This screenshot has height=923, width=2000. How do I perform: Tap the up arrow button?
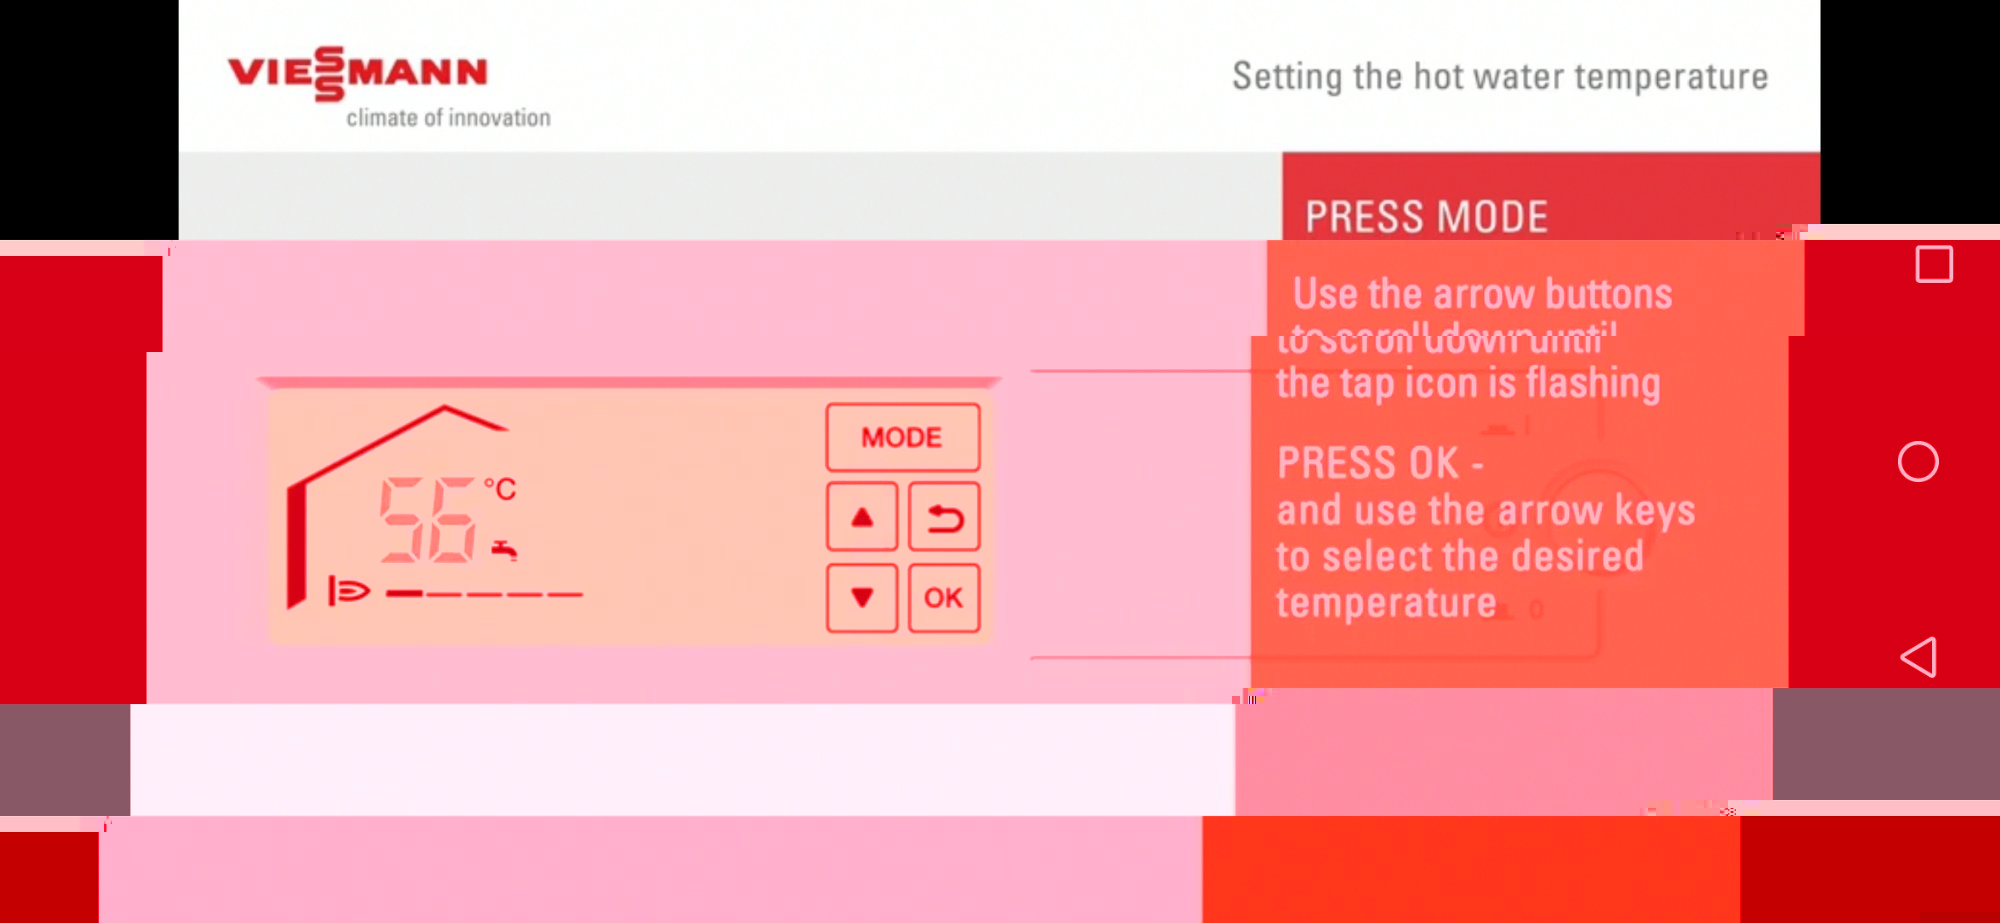[x=862, y=517]
